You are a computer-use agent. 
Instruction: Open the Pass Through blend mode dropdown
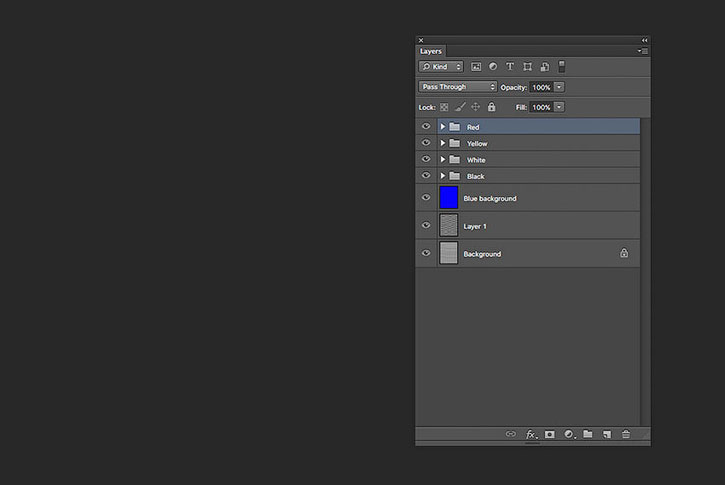pyautogui.click(x=458, y=86)
